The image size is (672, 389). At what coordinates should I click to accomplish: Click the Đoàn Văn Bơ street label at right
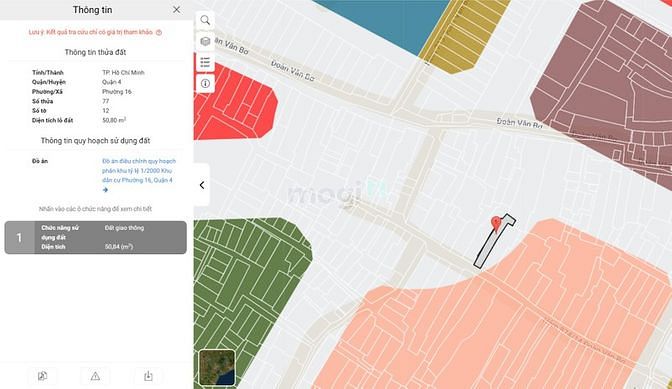click(x=519, y=123)
